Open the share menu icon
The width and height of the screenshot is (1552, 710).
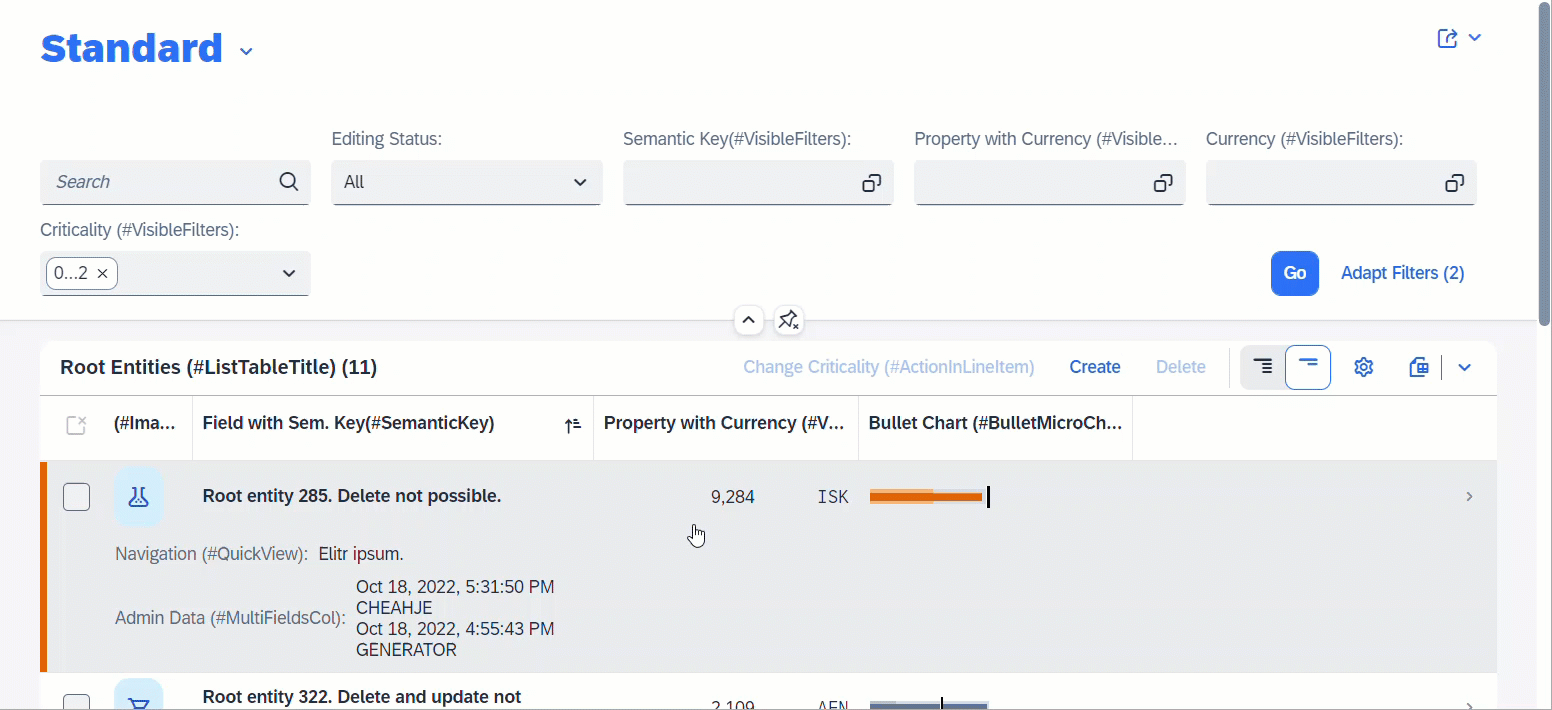click(x=1447, y=38)
